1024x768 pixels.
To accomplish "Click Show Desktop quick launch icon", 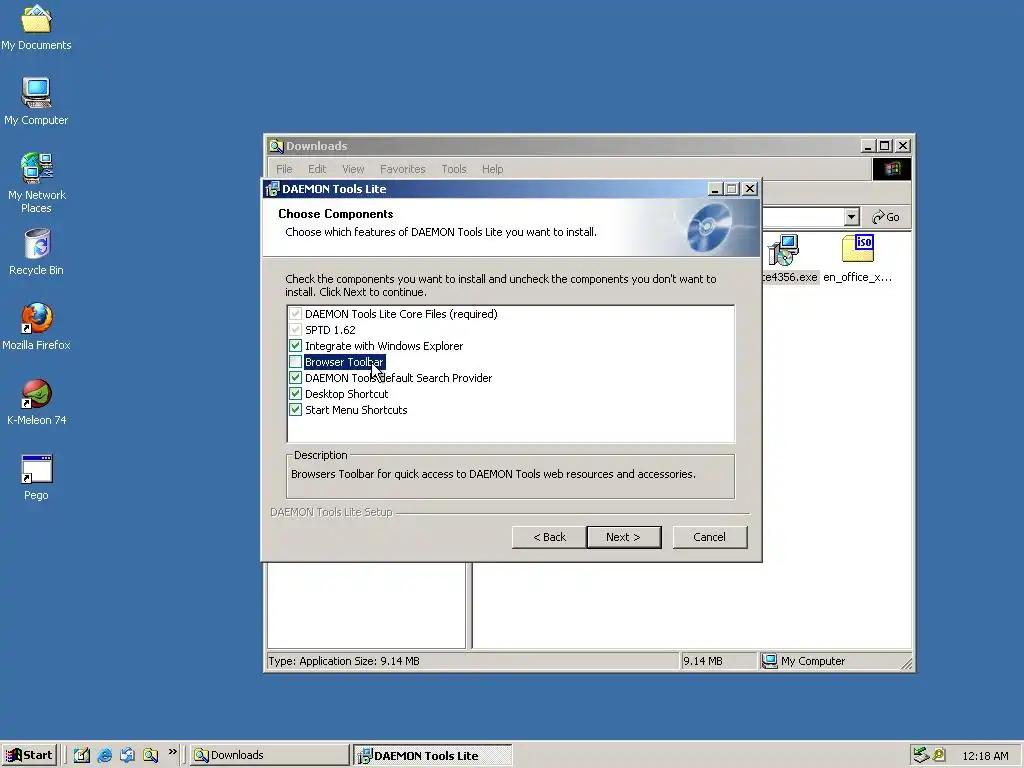I will [x=82, y=755].
